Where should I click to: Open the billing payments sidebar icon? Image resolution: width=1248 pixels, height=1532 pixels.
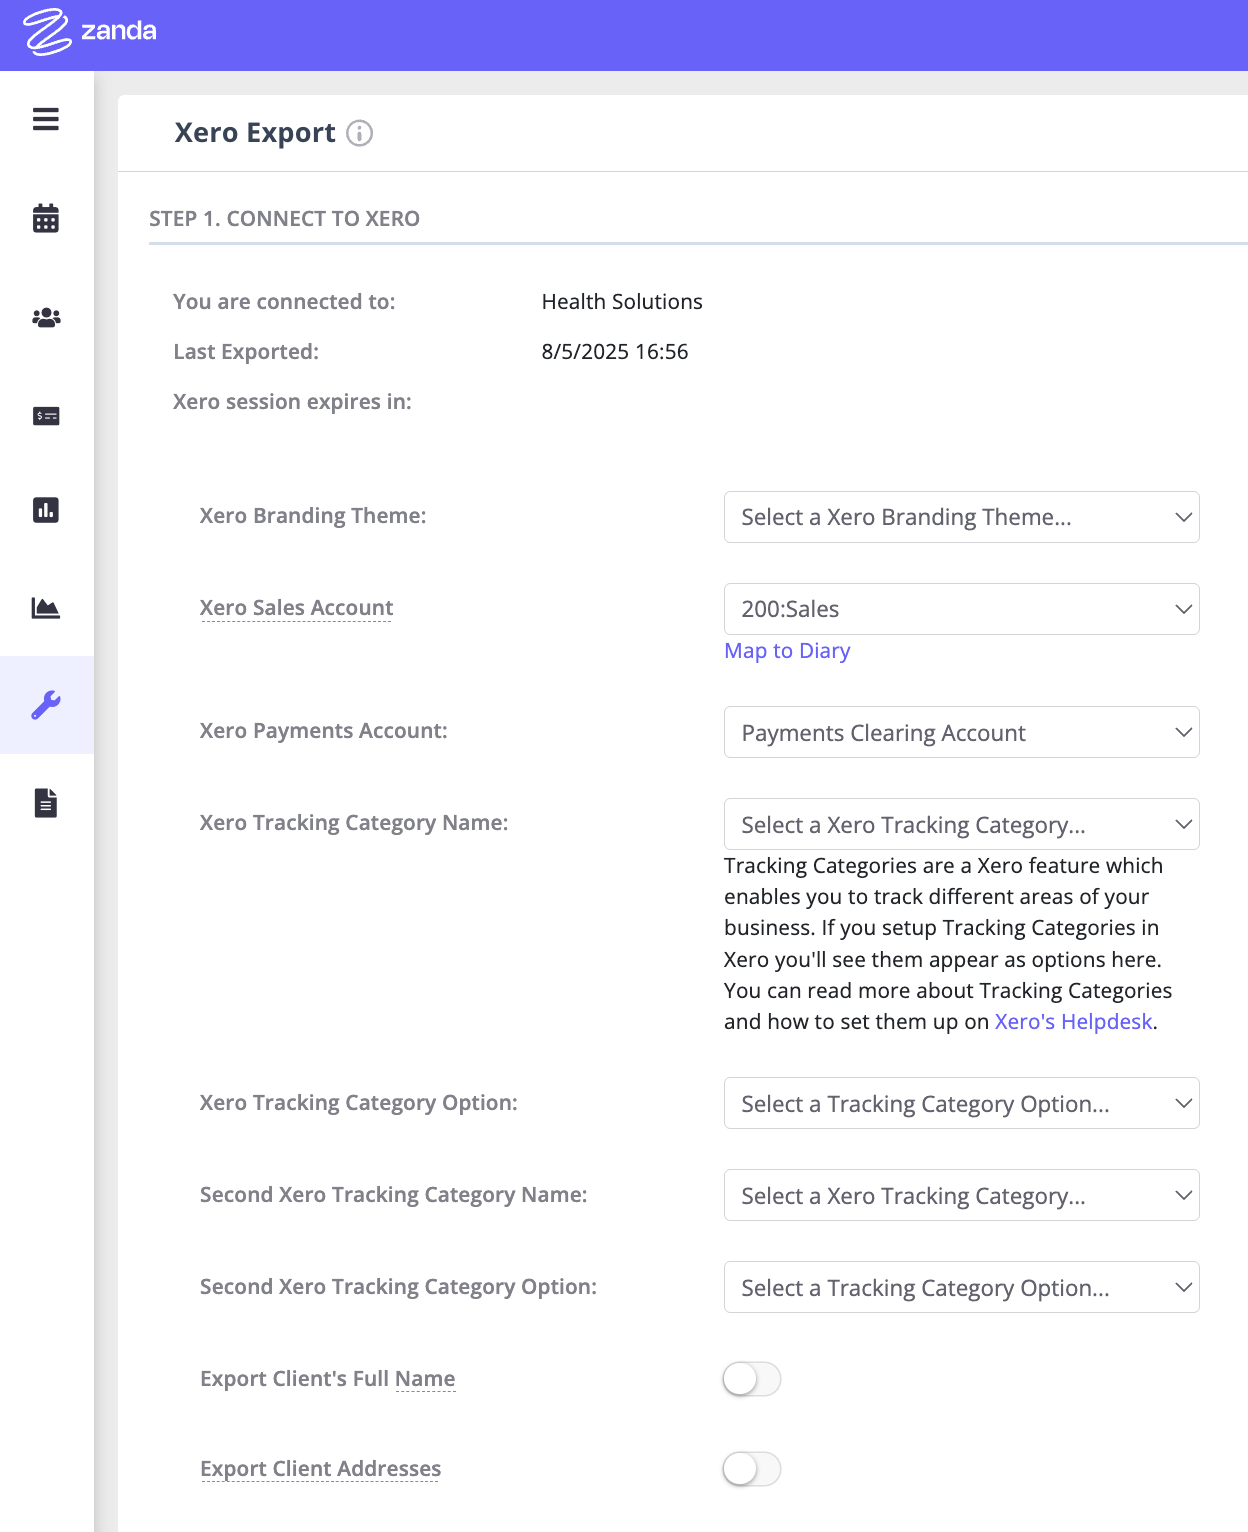(46, 416)
